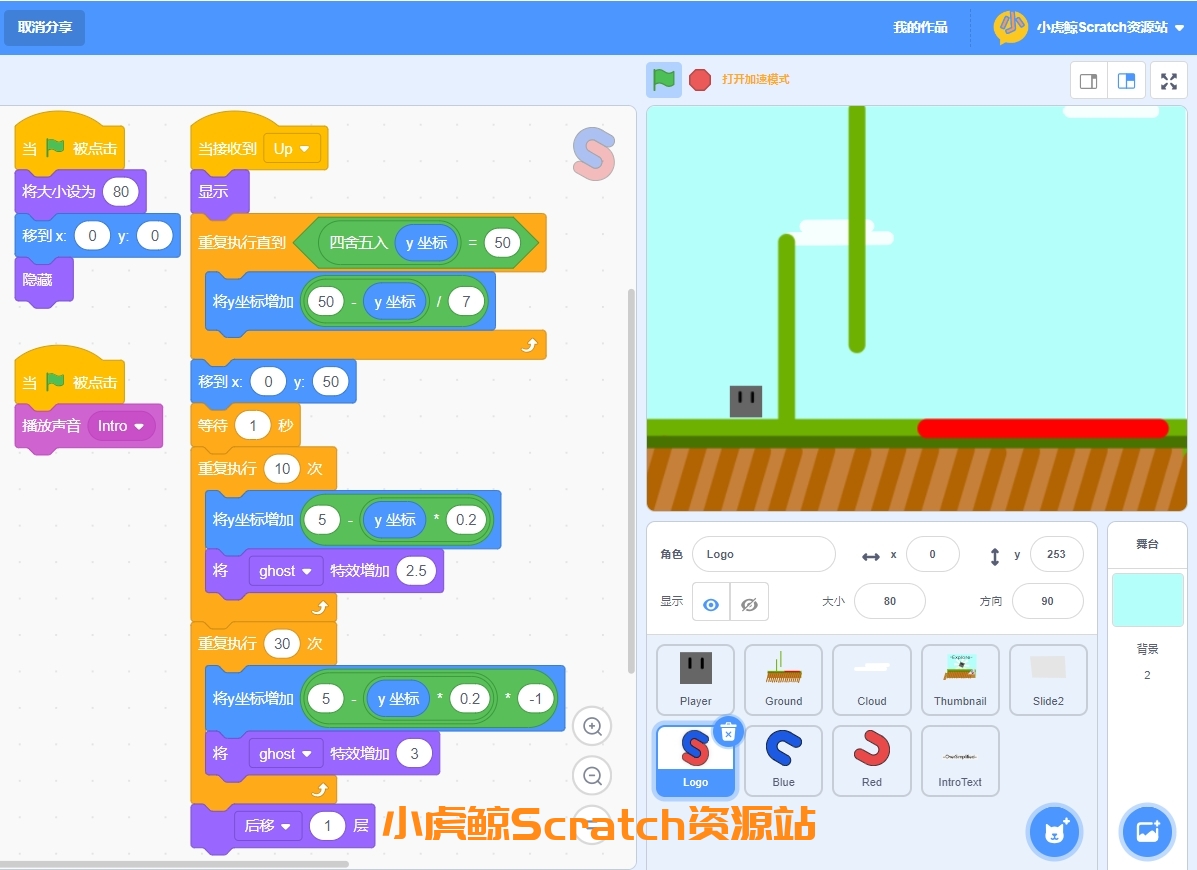This screenshot has width=1197, height=870.
Task: Expand the 小虎鲸Scratch资源站 account menu
Action: (x=1179, y=27)
